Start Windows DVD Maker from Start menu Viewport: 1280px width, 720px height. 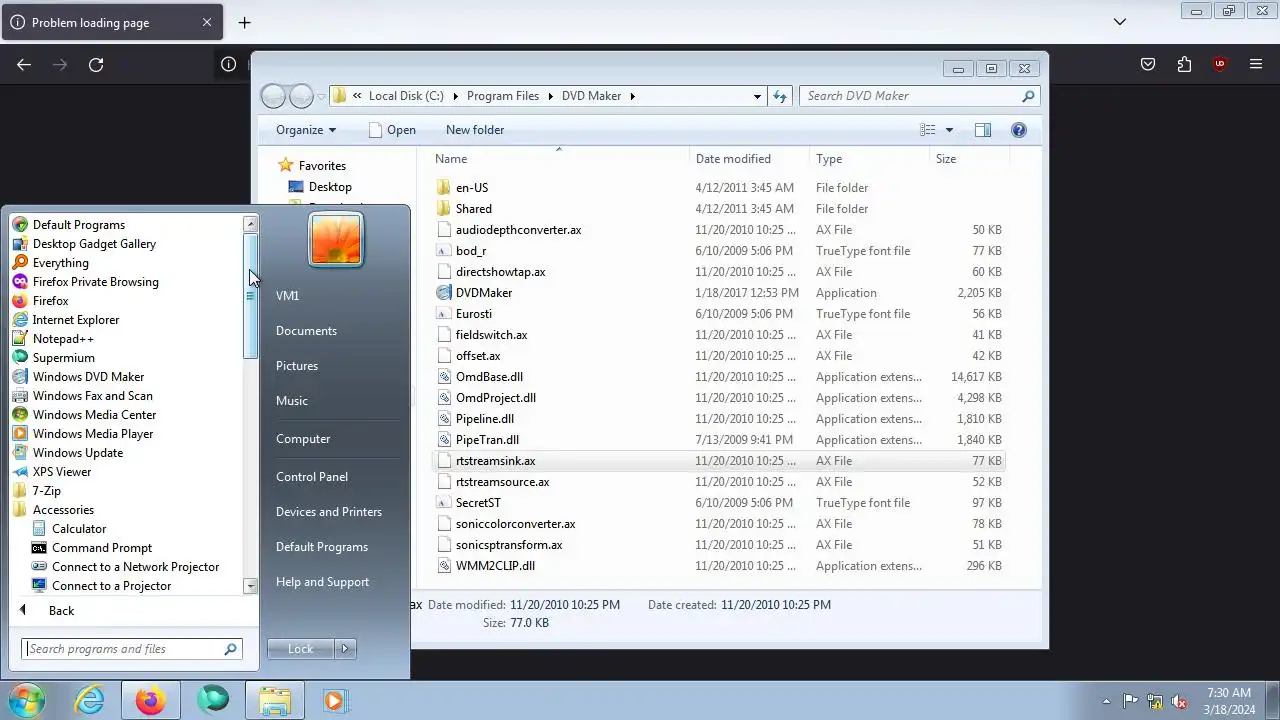pyautogui.click(x=88, y=377)
